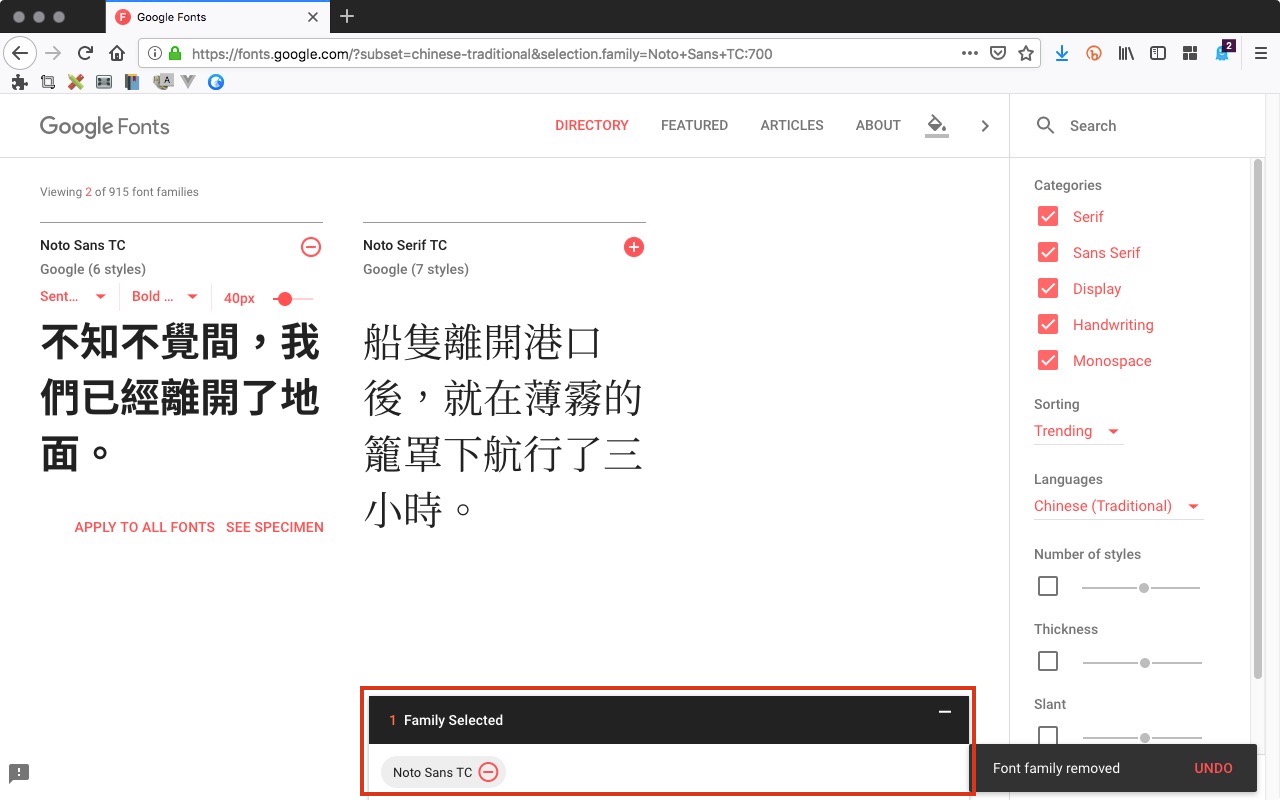Go to FEATURED tab
1280x800 pixels.
pos(694,125)
